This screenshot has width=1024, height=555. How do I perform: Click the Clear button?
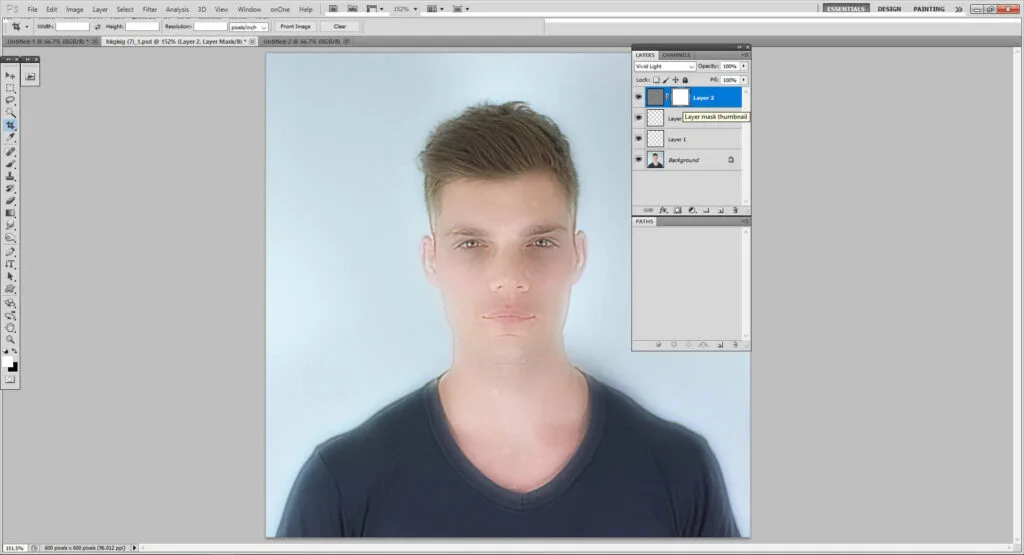(x=340, y=27)
